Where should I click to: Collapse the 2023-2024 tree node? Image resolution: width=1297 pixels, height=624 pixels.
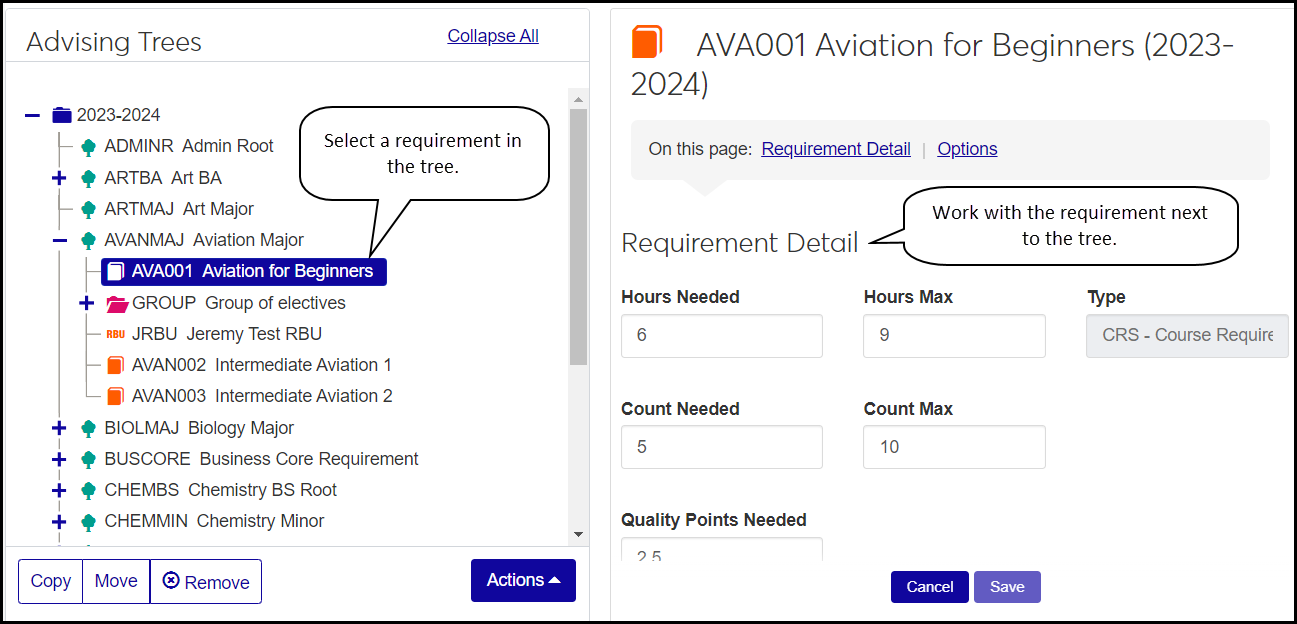pos(33,115)
